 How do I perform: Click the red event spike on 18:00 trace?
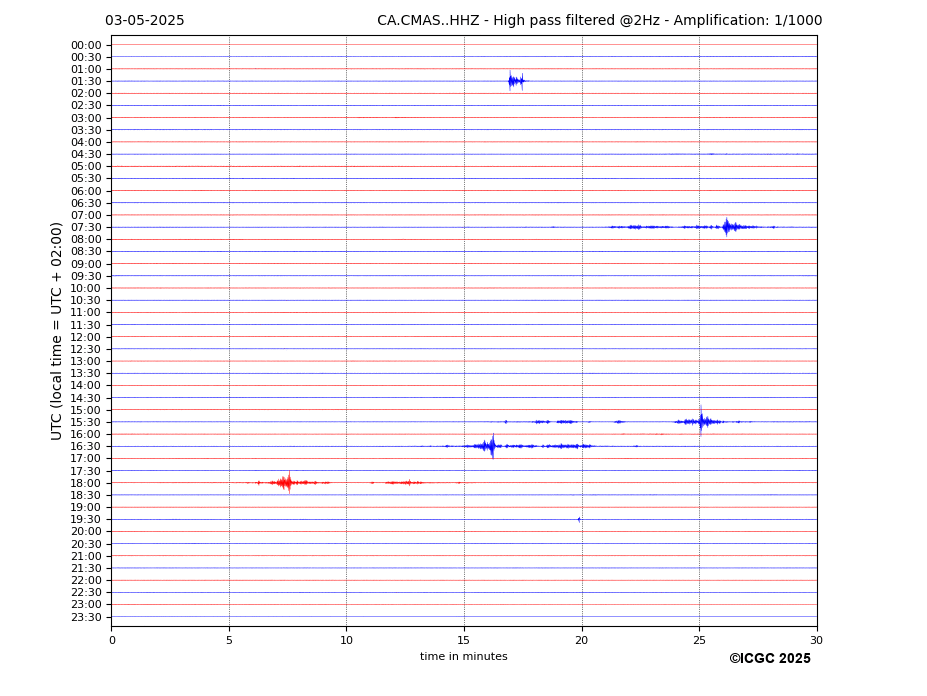(289, 483)
